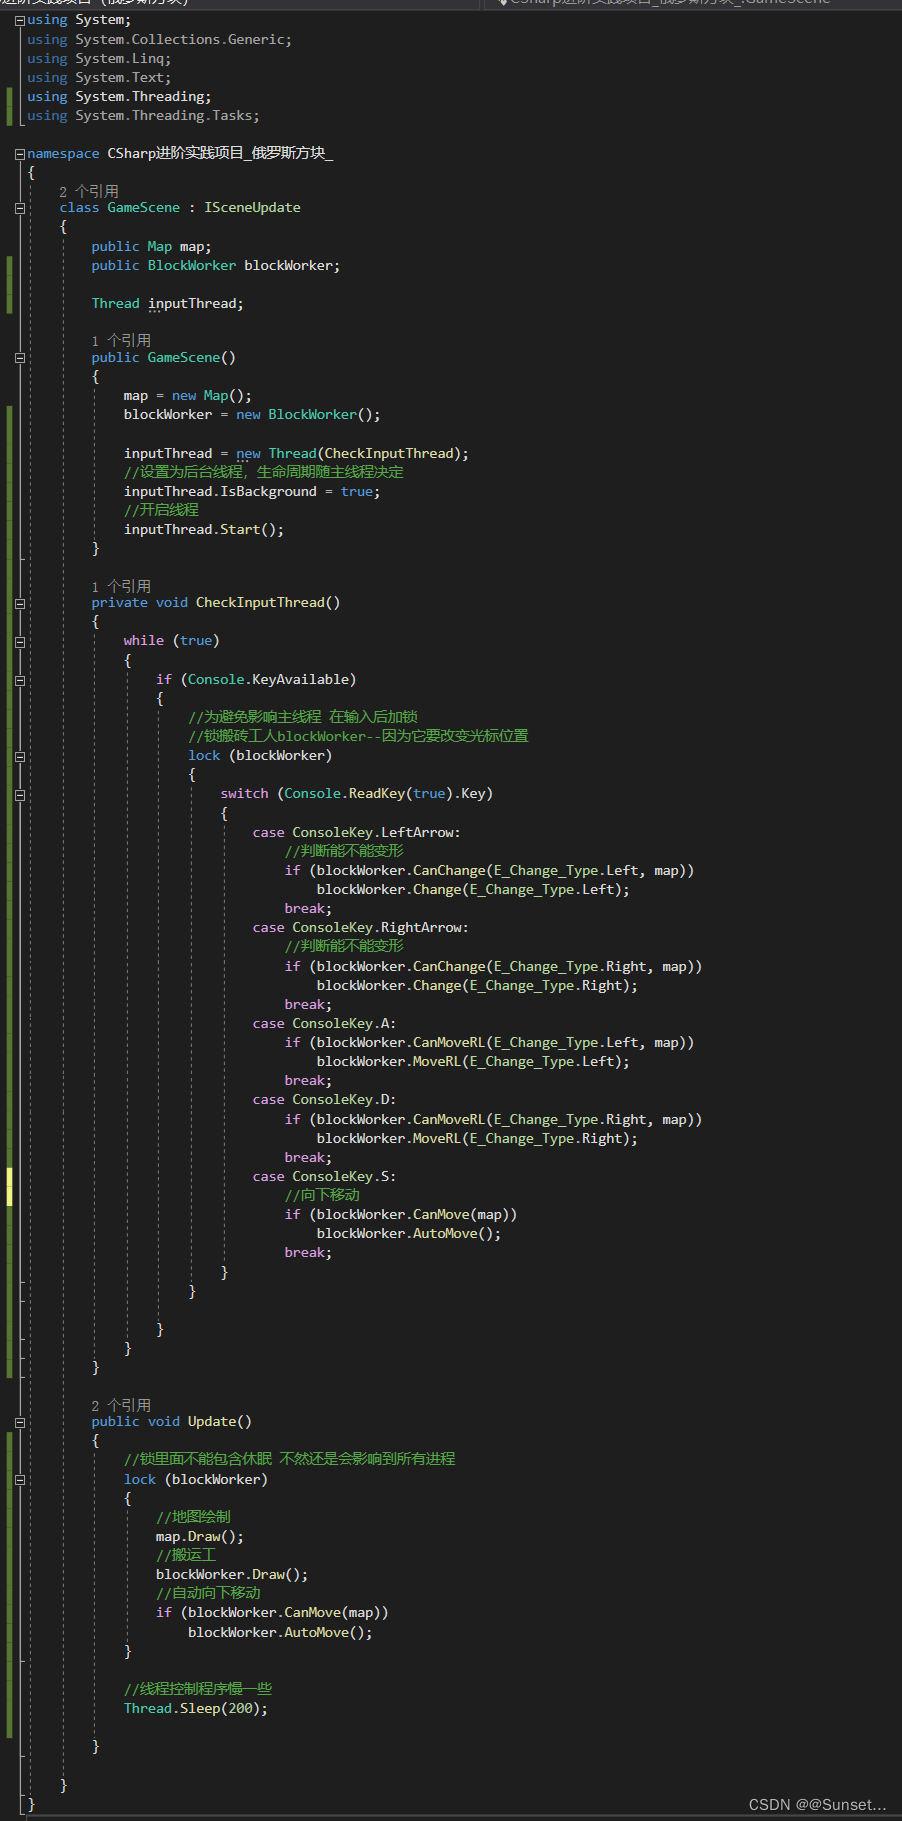The height and width of the screenshot is (1821, 902).
Task: Click the using System.Linq line
Action: (x=99, y=58)
